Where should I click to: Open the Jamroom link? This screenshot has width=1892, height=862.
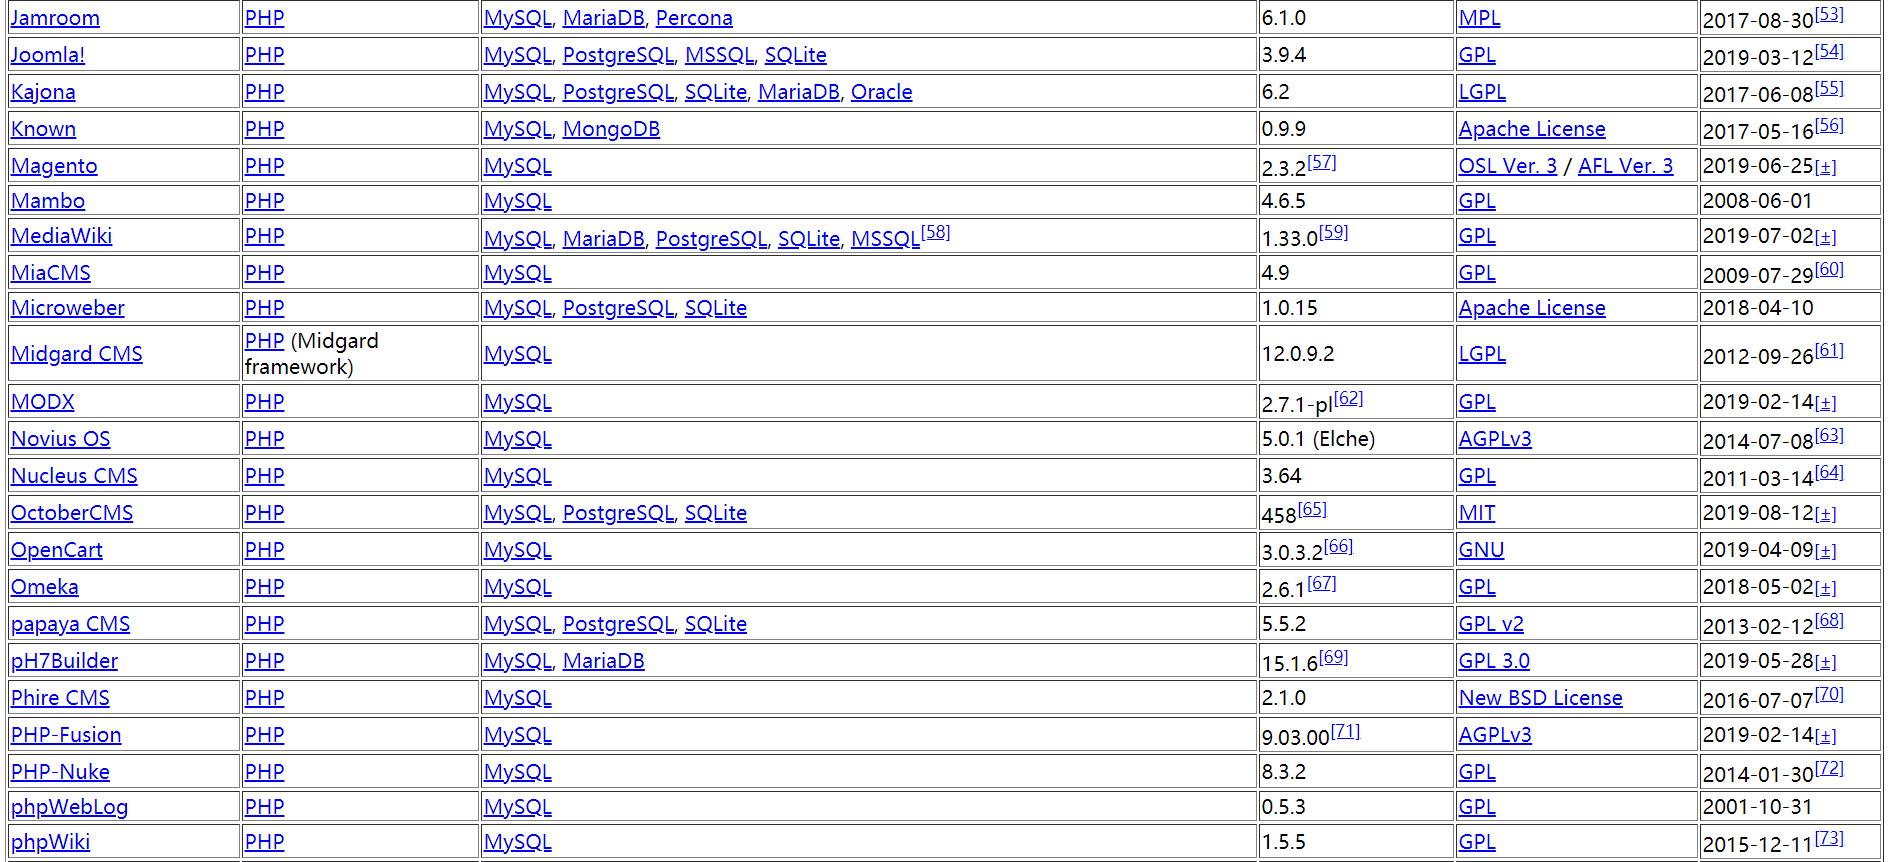click(x=55, y=18)
